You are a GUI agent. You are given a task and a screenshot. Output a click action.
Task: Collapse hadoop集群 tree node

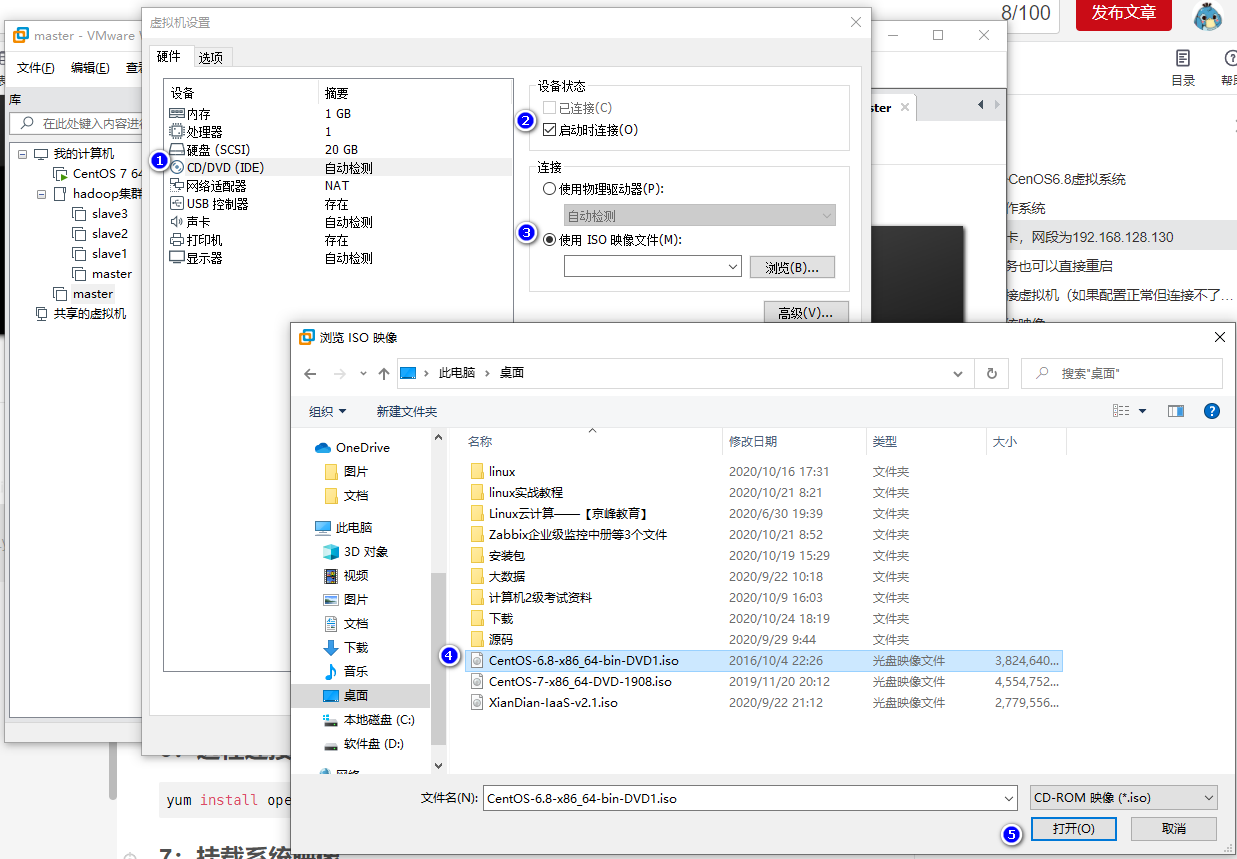43,194
